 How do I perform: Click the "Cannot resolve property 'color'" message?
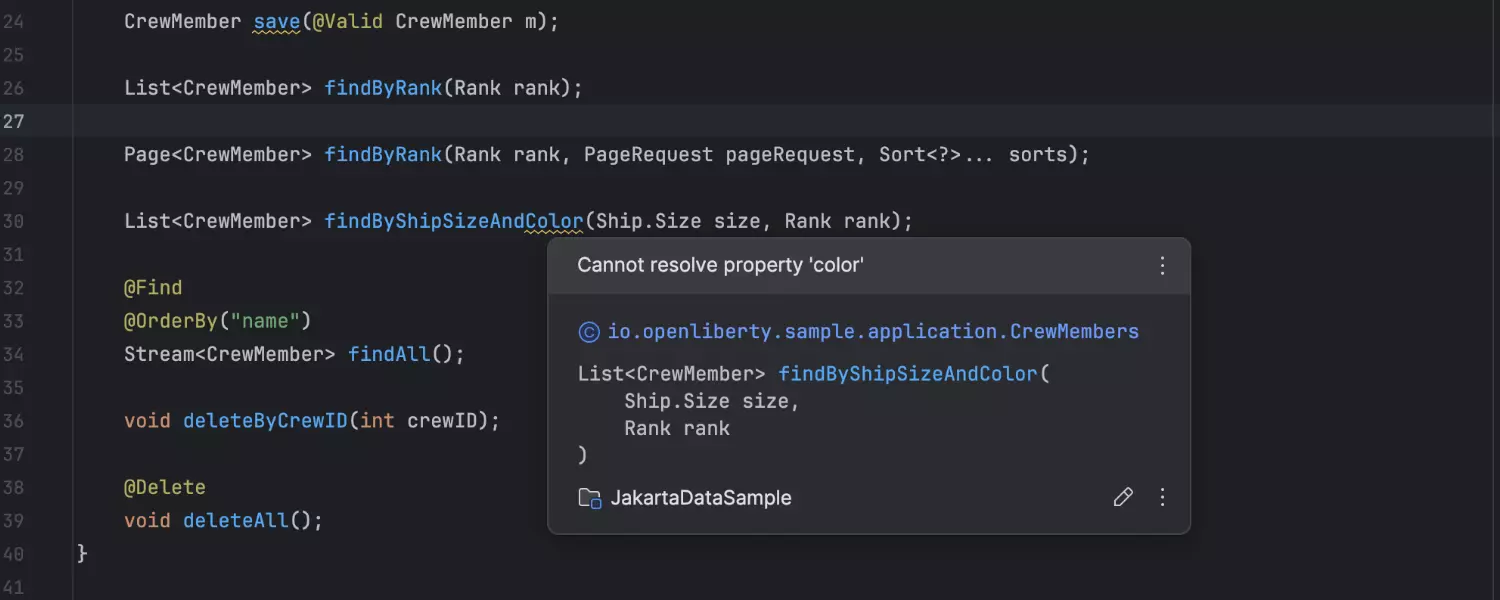[720, 266]
